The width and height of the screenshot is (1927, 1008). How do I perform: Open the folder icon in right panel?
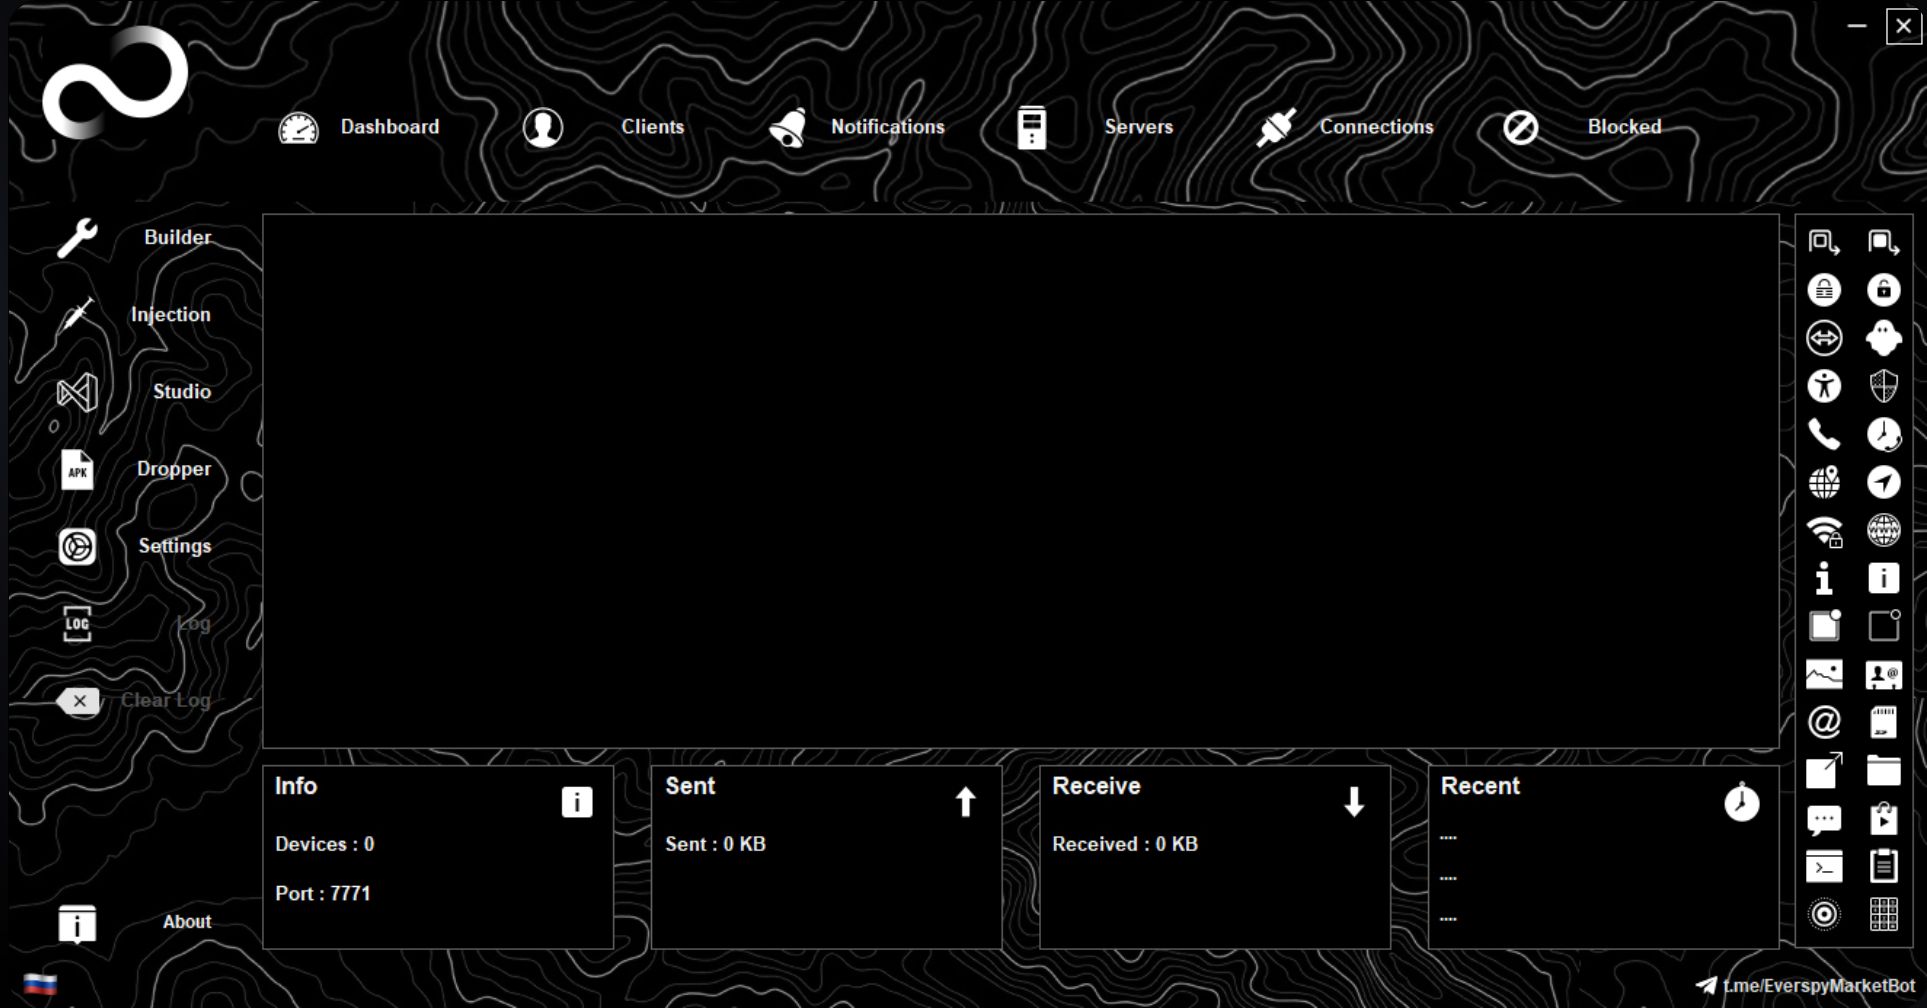pos(1884,770)
